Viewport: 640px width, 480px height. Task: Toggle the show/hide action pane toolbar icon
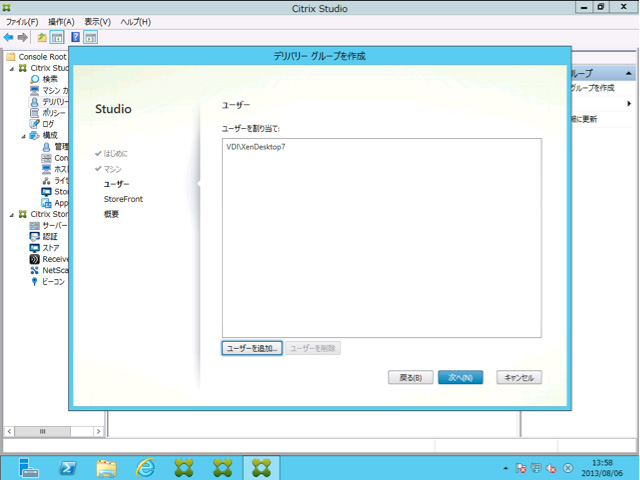(x=90, y=38)
